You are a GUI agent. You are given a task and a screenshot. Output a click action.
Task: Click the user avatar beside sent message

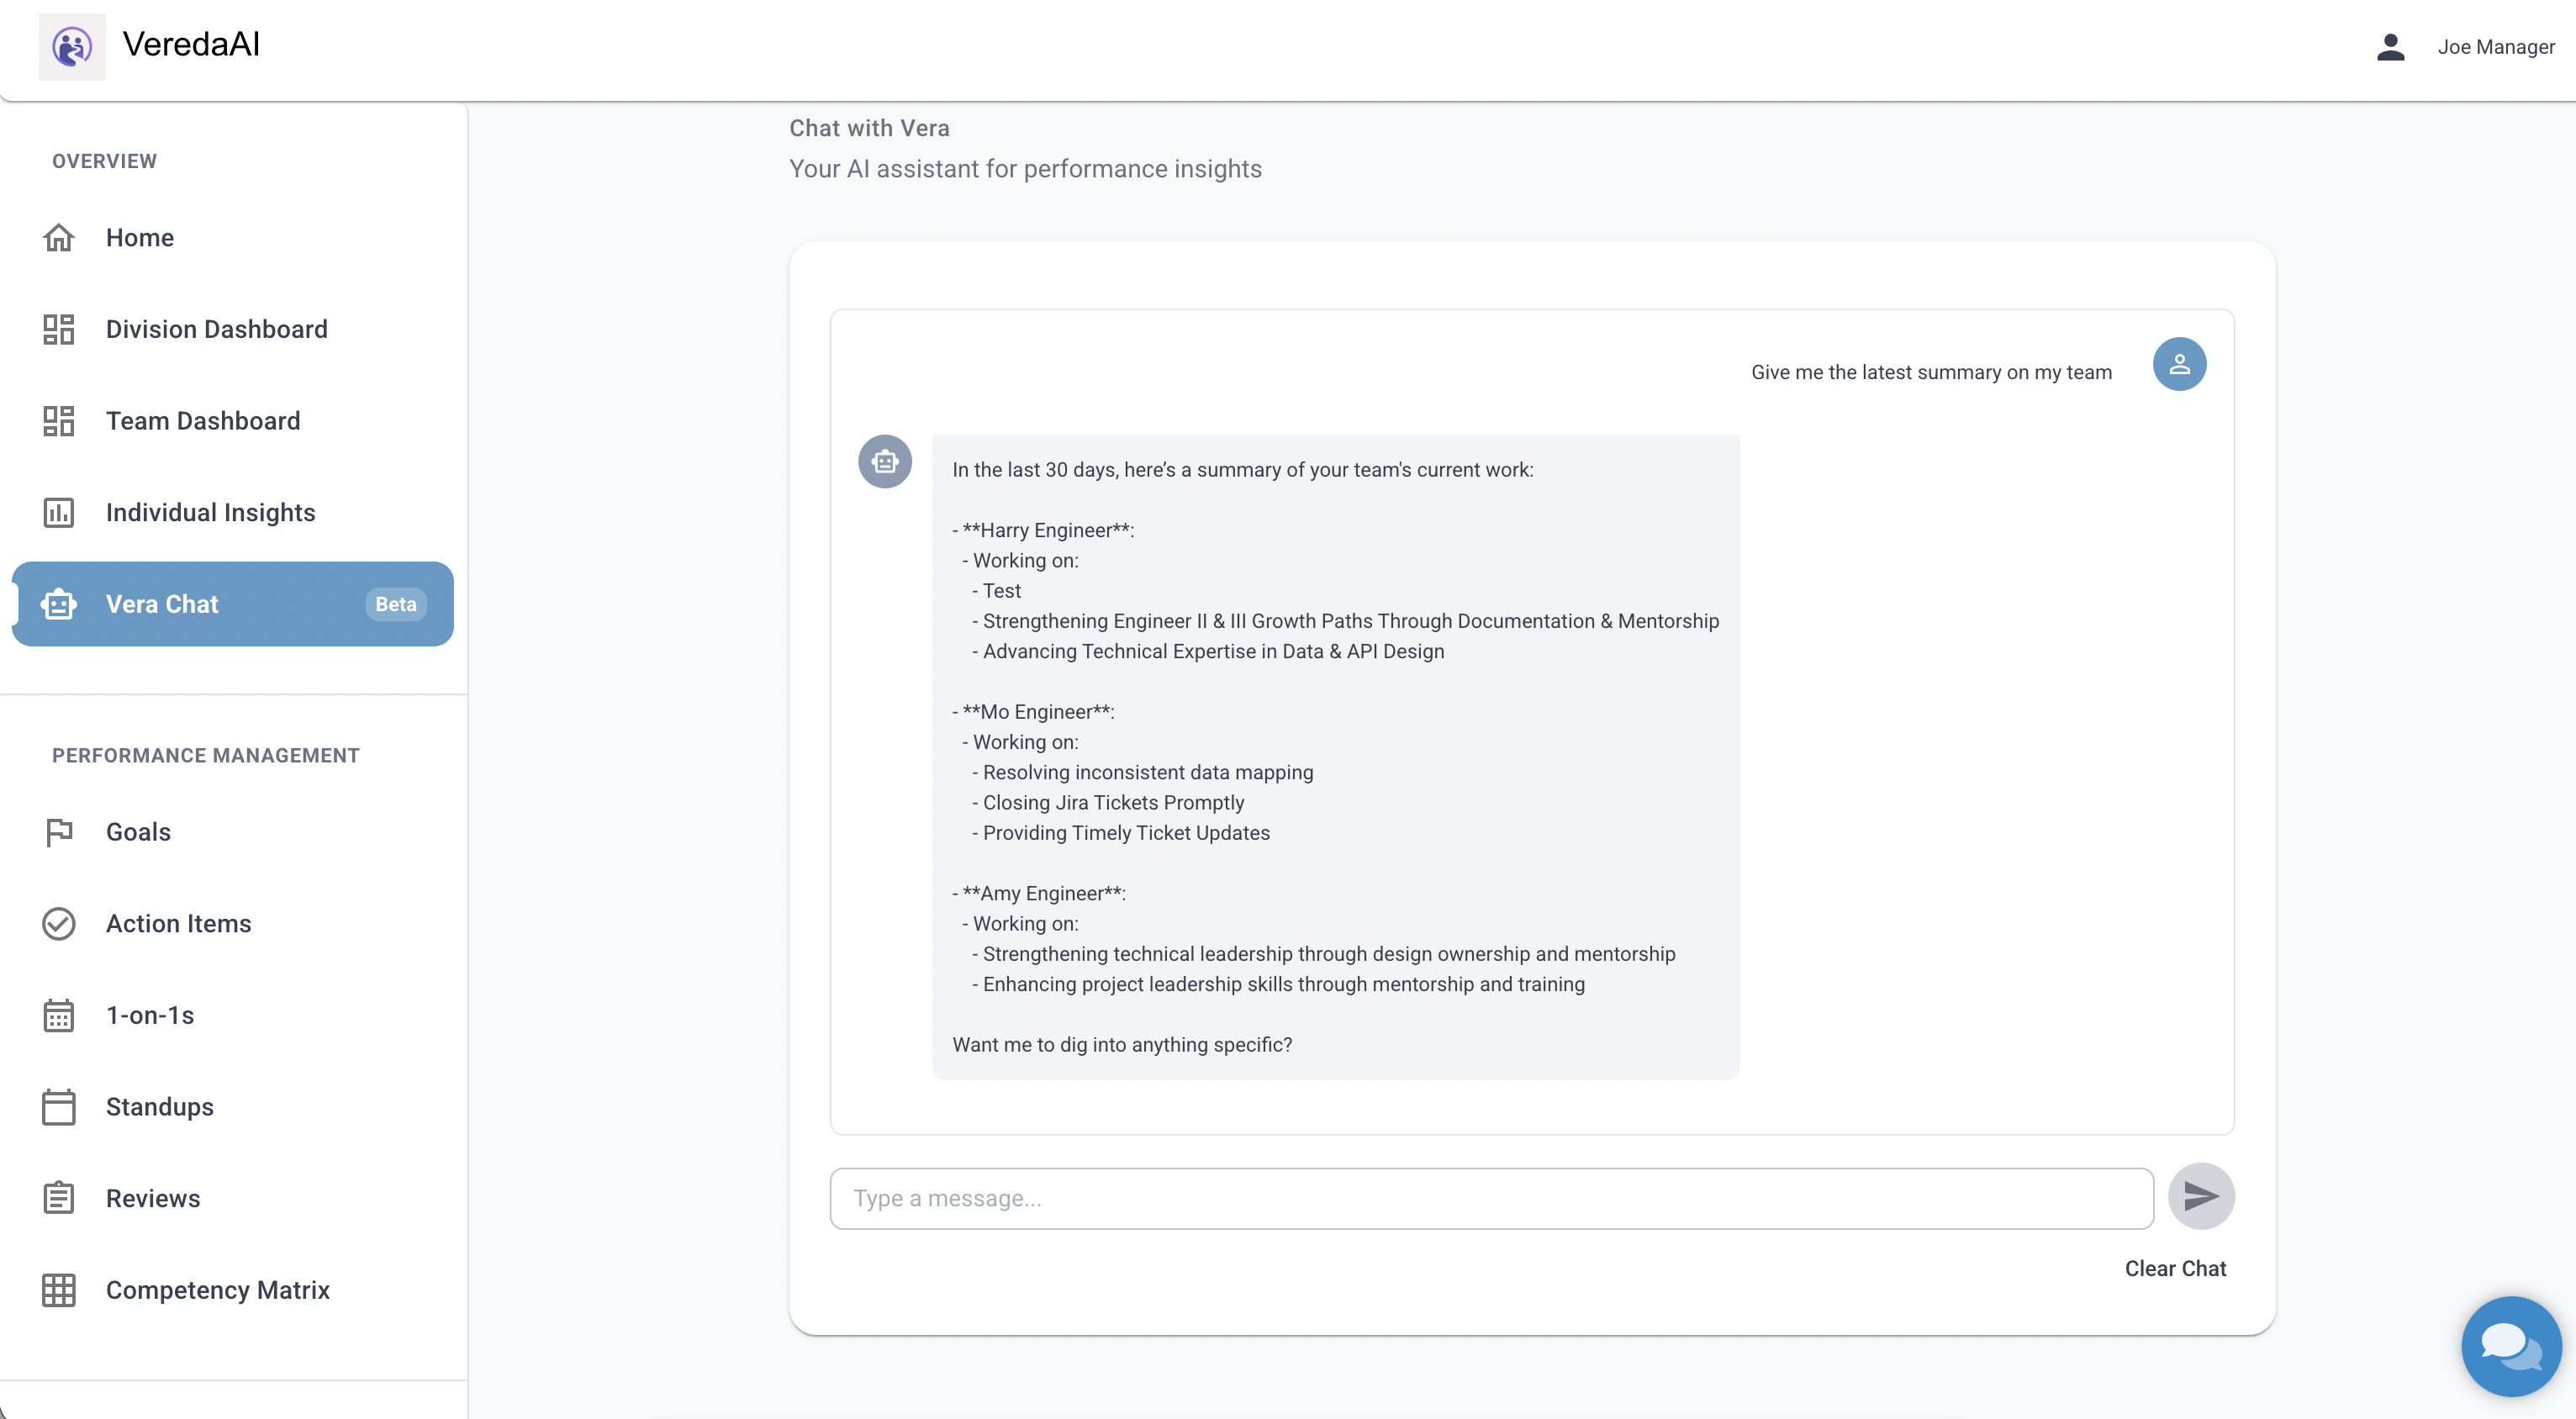2178,364
